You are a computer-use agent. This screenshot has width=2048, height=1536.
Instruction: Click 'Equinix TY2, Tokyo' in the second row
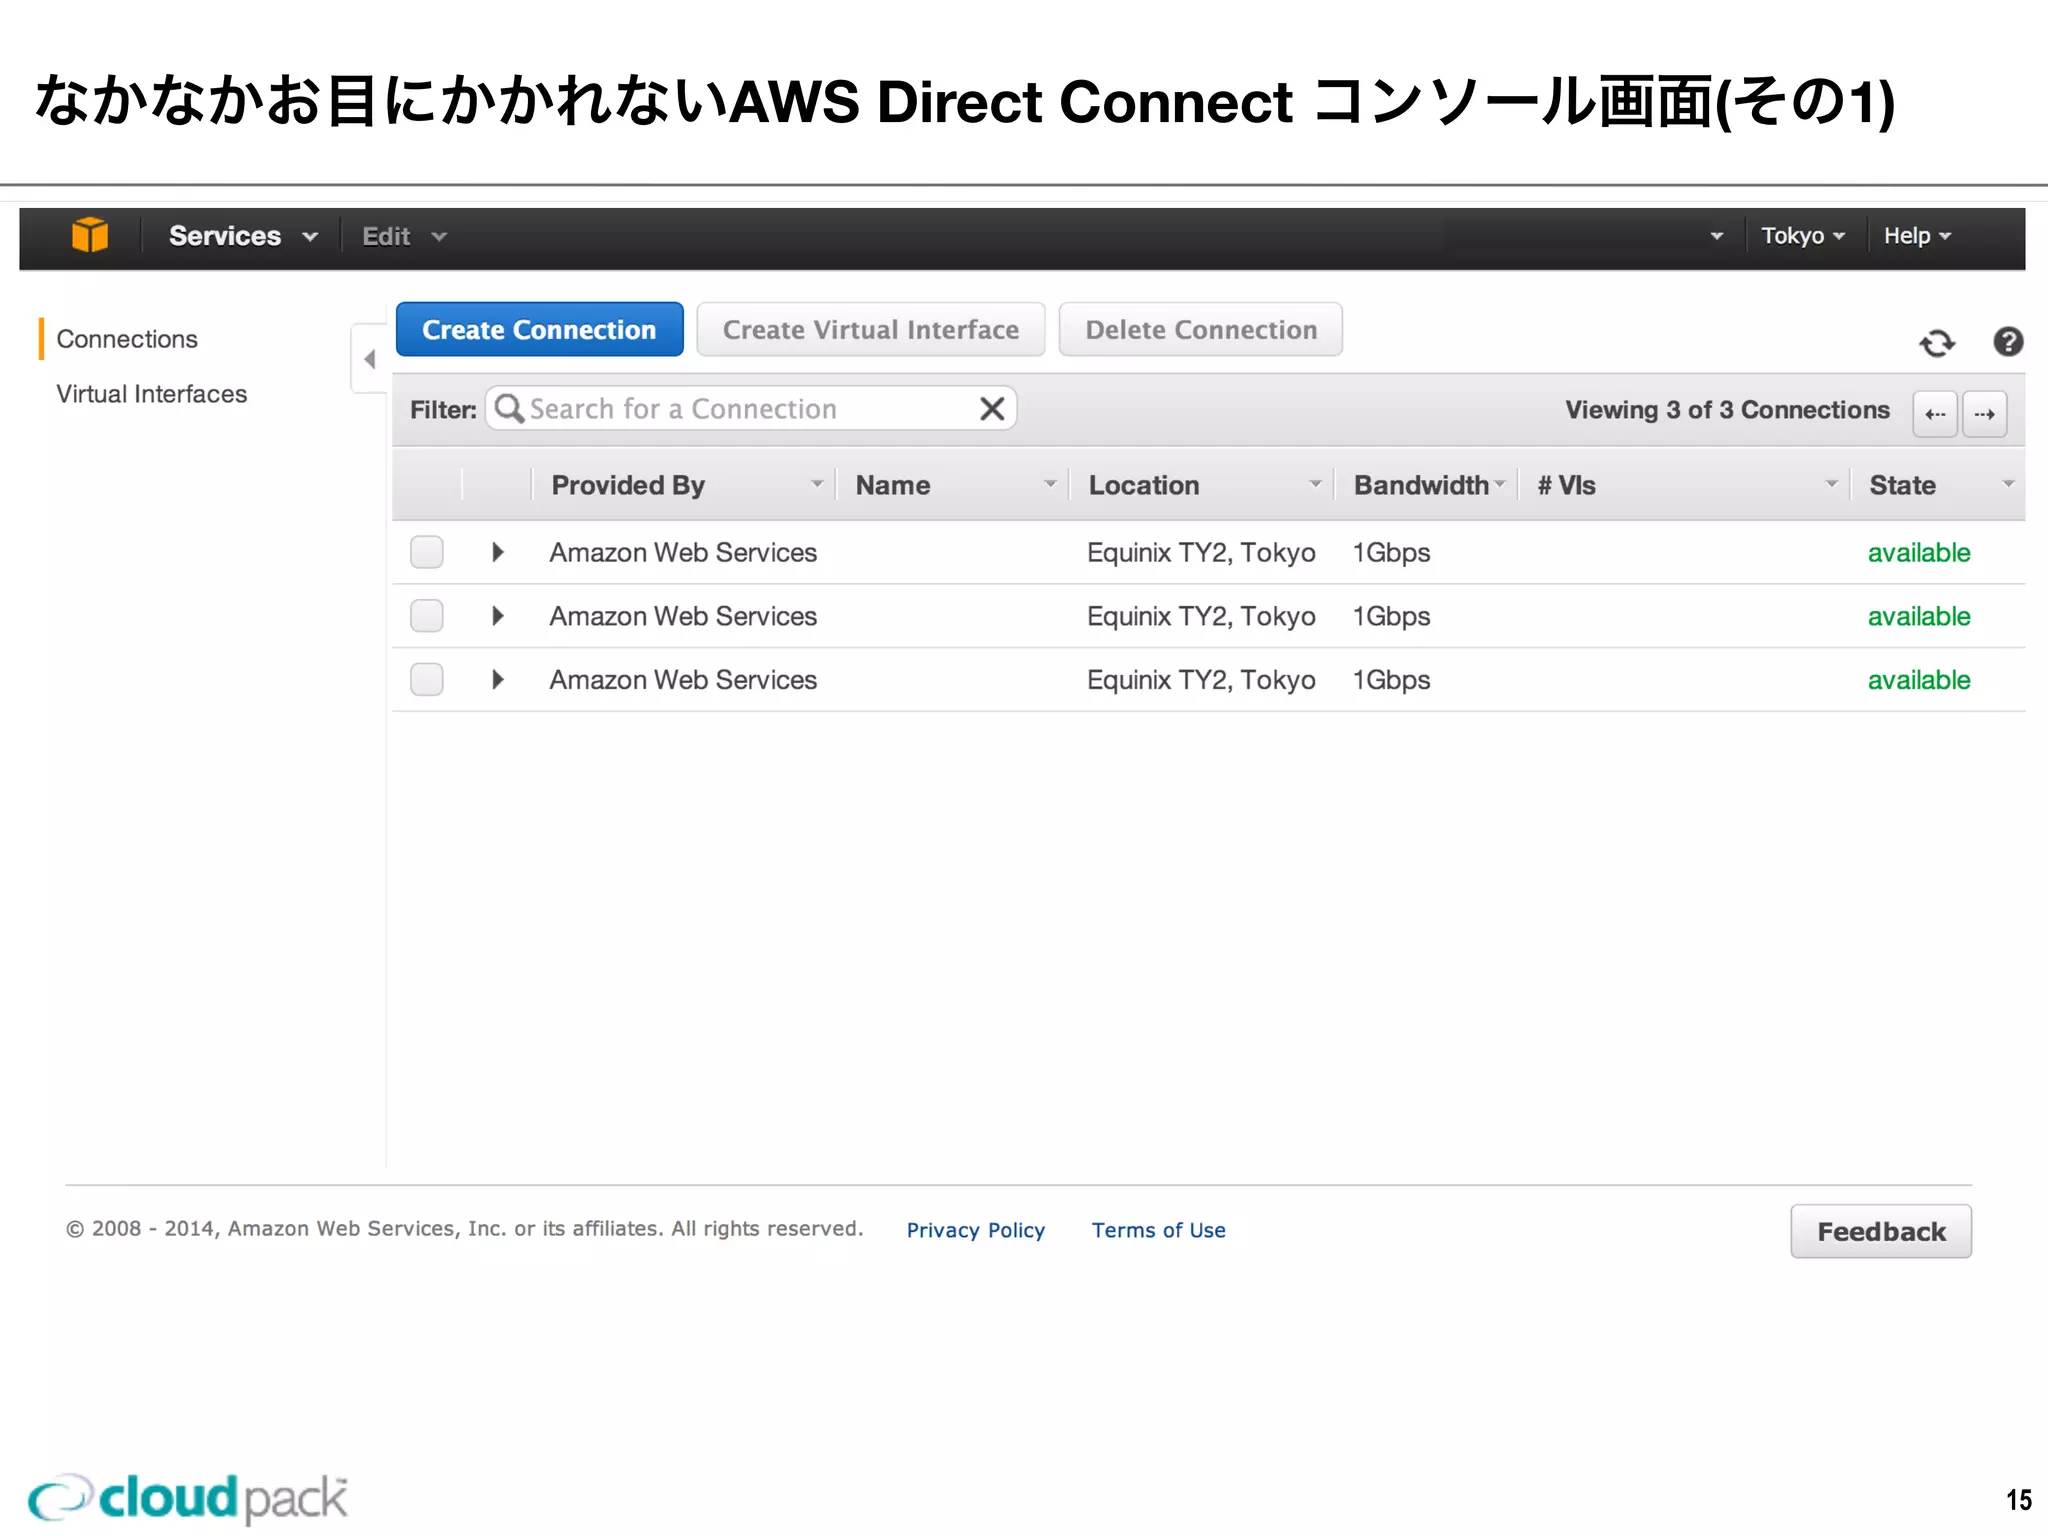[1201, 617]
